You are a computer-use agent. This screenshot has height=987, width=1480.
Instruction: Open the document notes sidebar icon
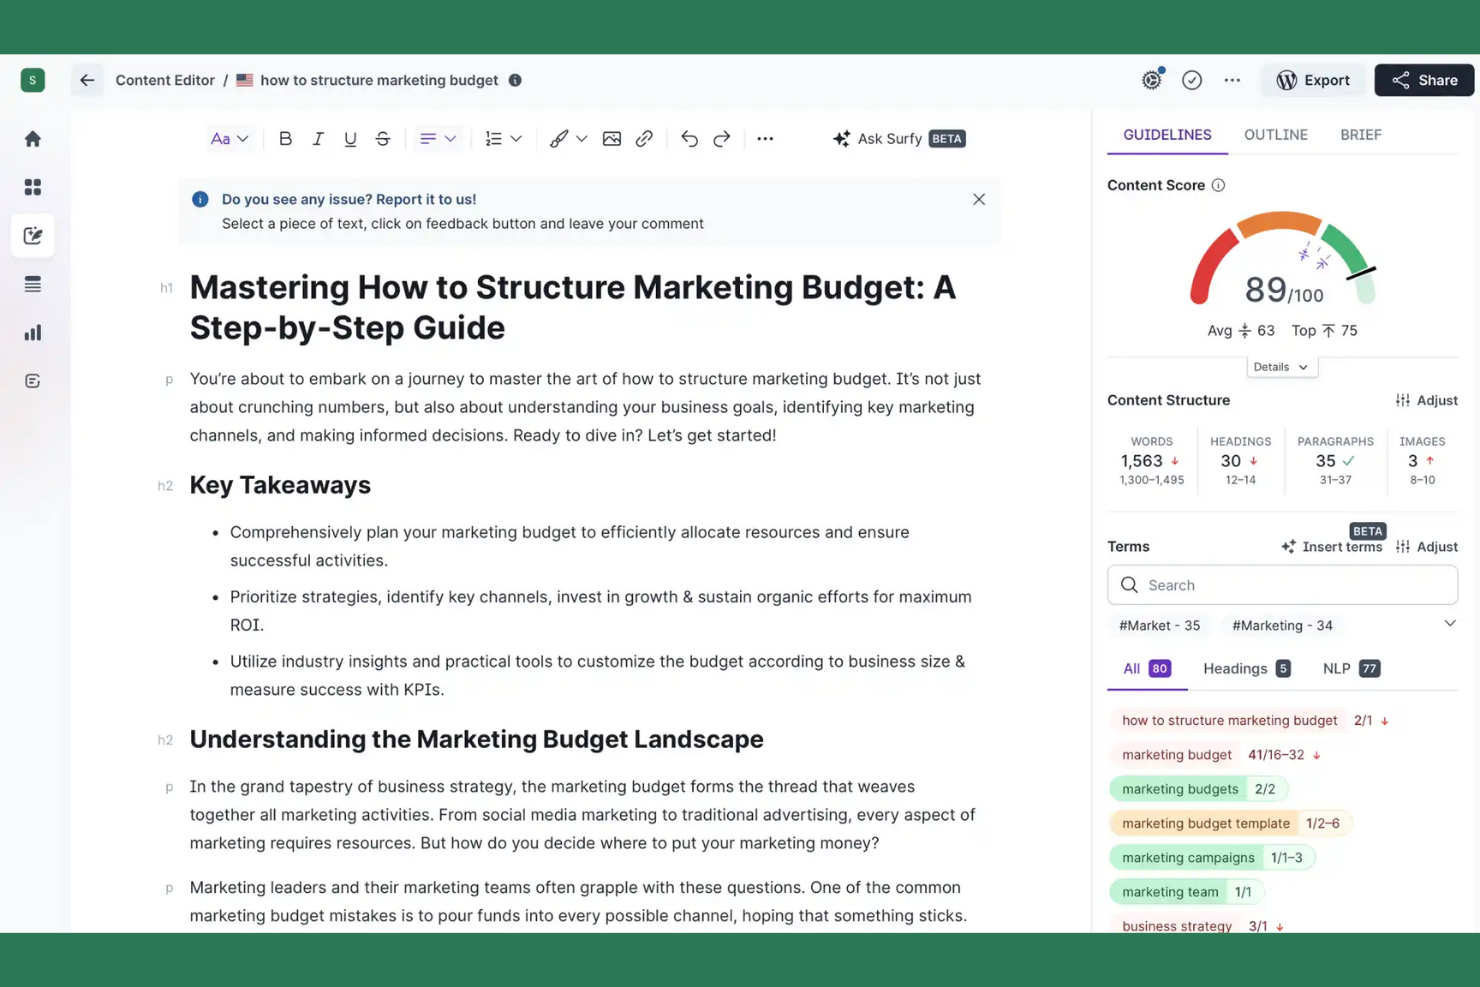click(33, 381)
